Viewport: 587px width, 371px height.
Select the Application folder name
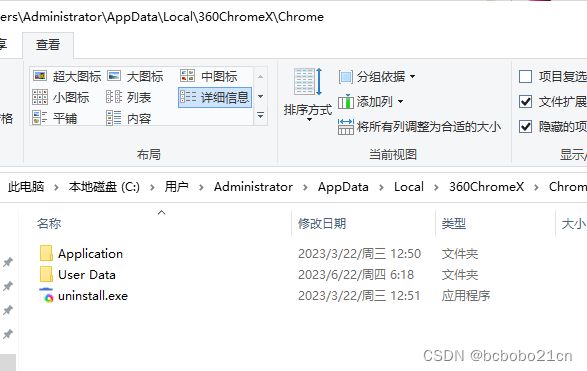click(90, 254)
